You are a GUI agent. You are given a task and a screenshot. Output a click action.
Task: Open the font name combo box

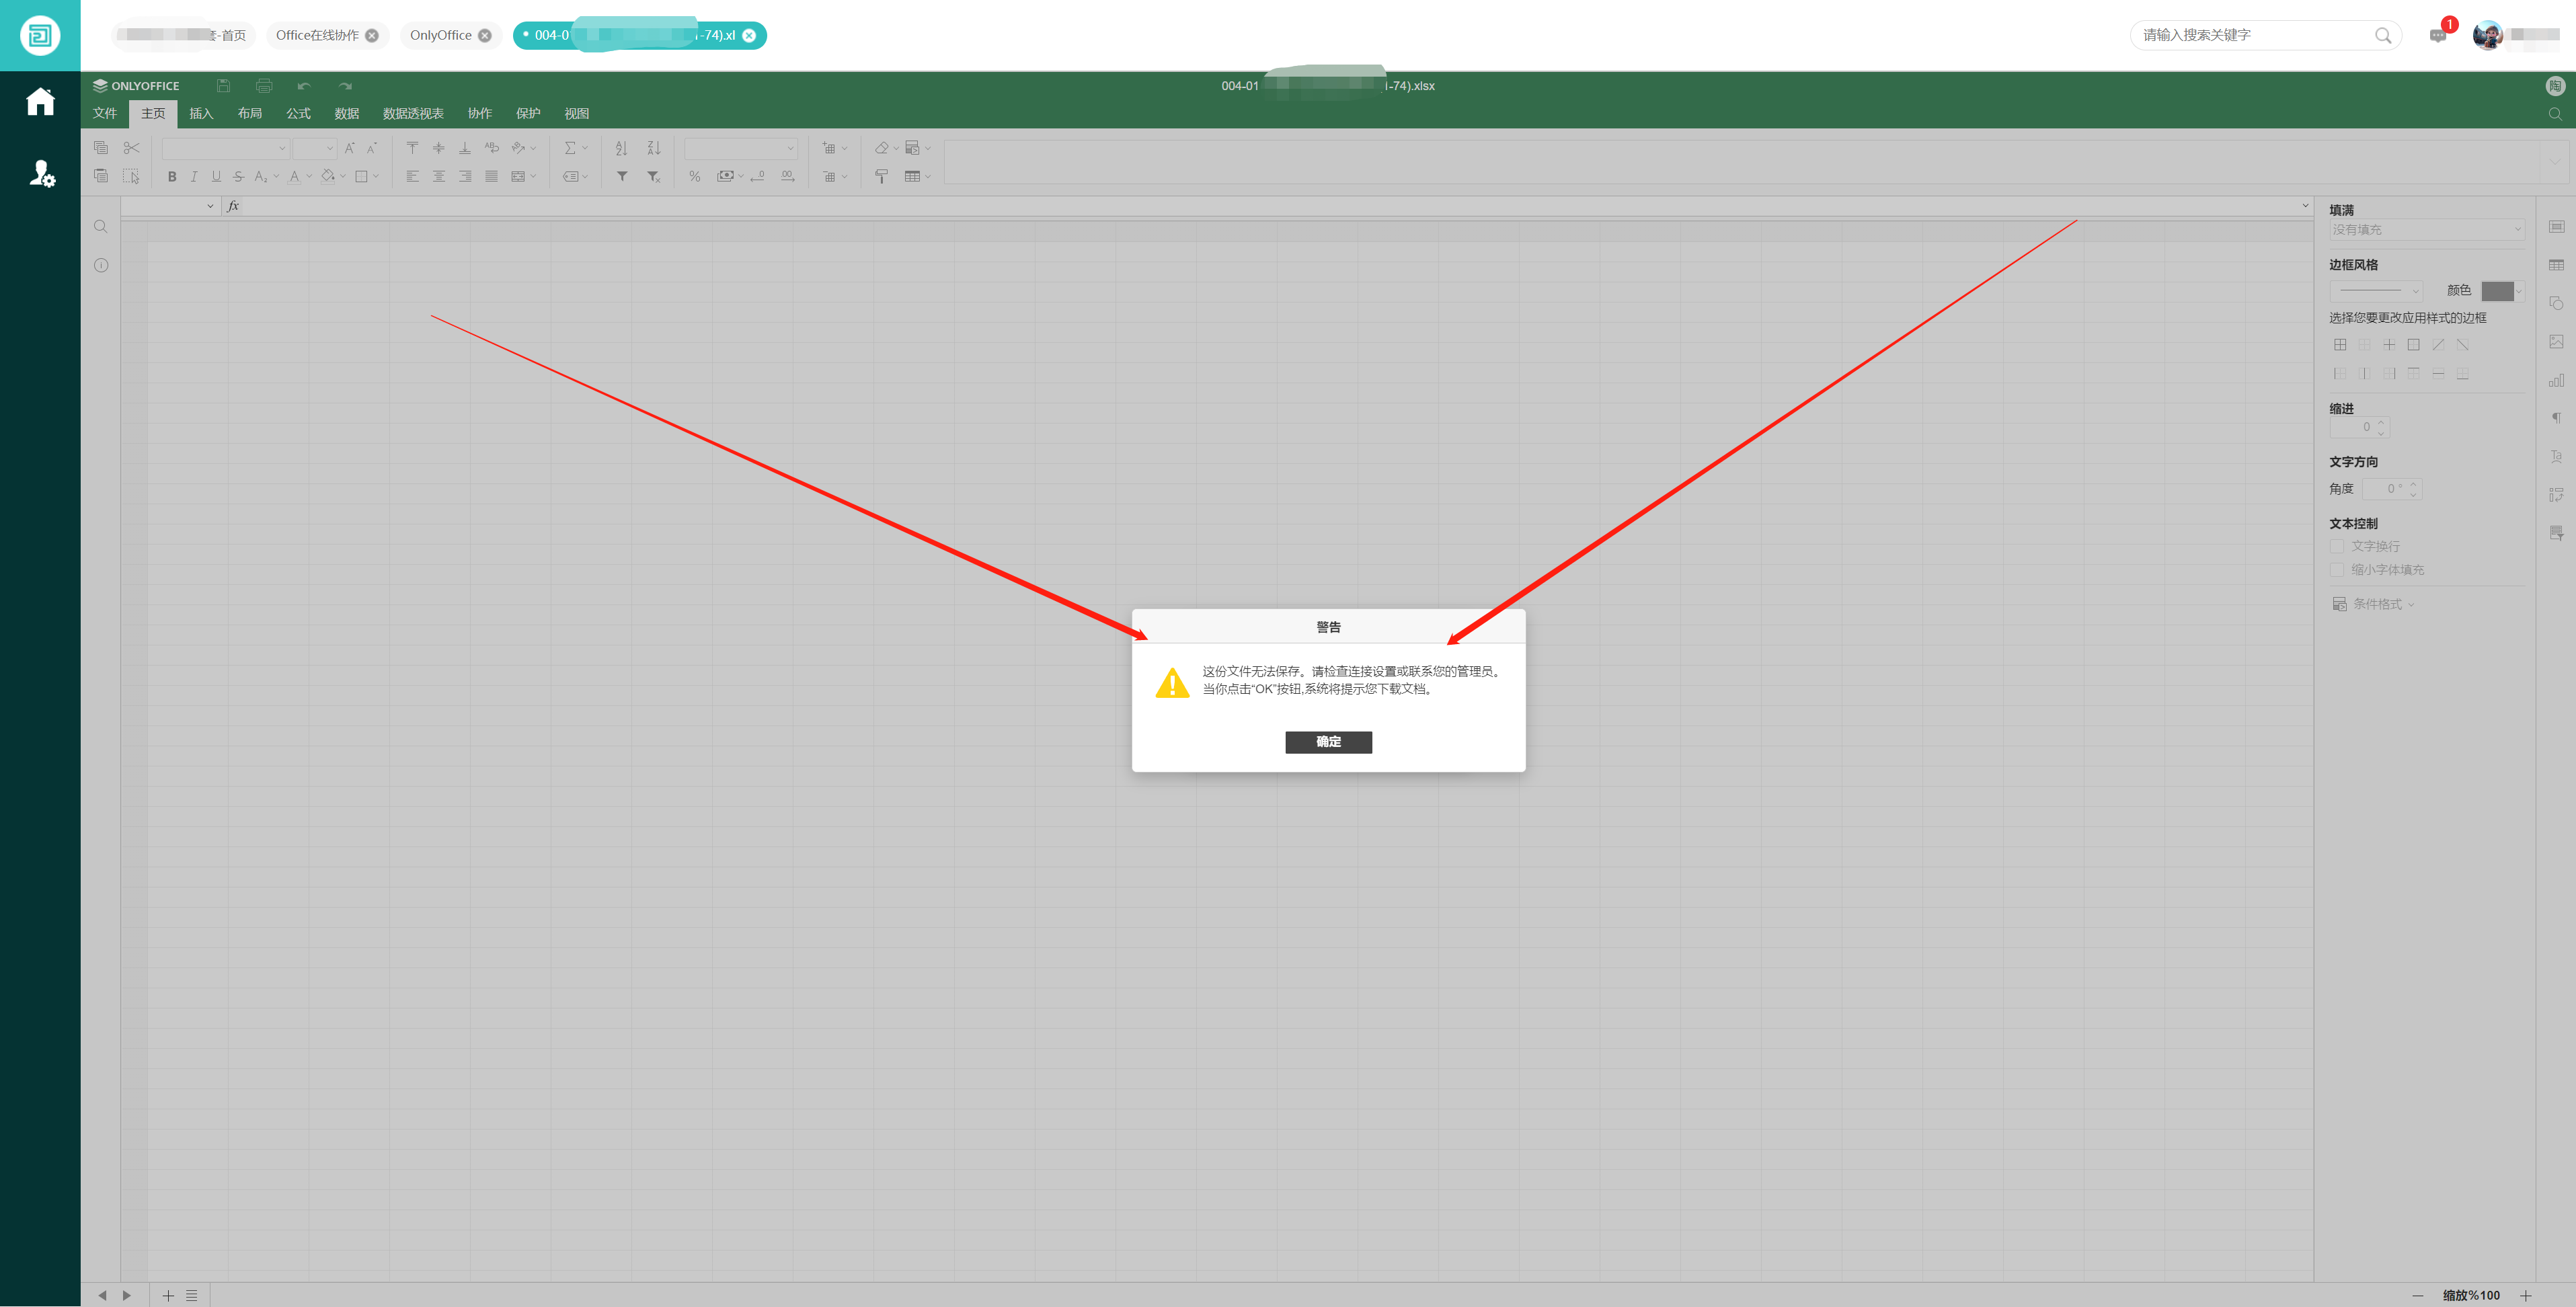click(225, 148)
